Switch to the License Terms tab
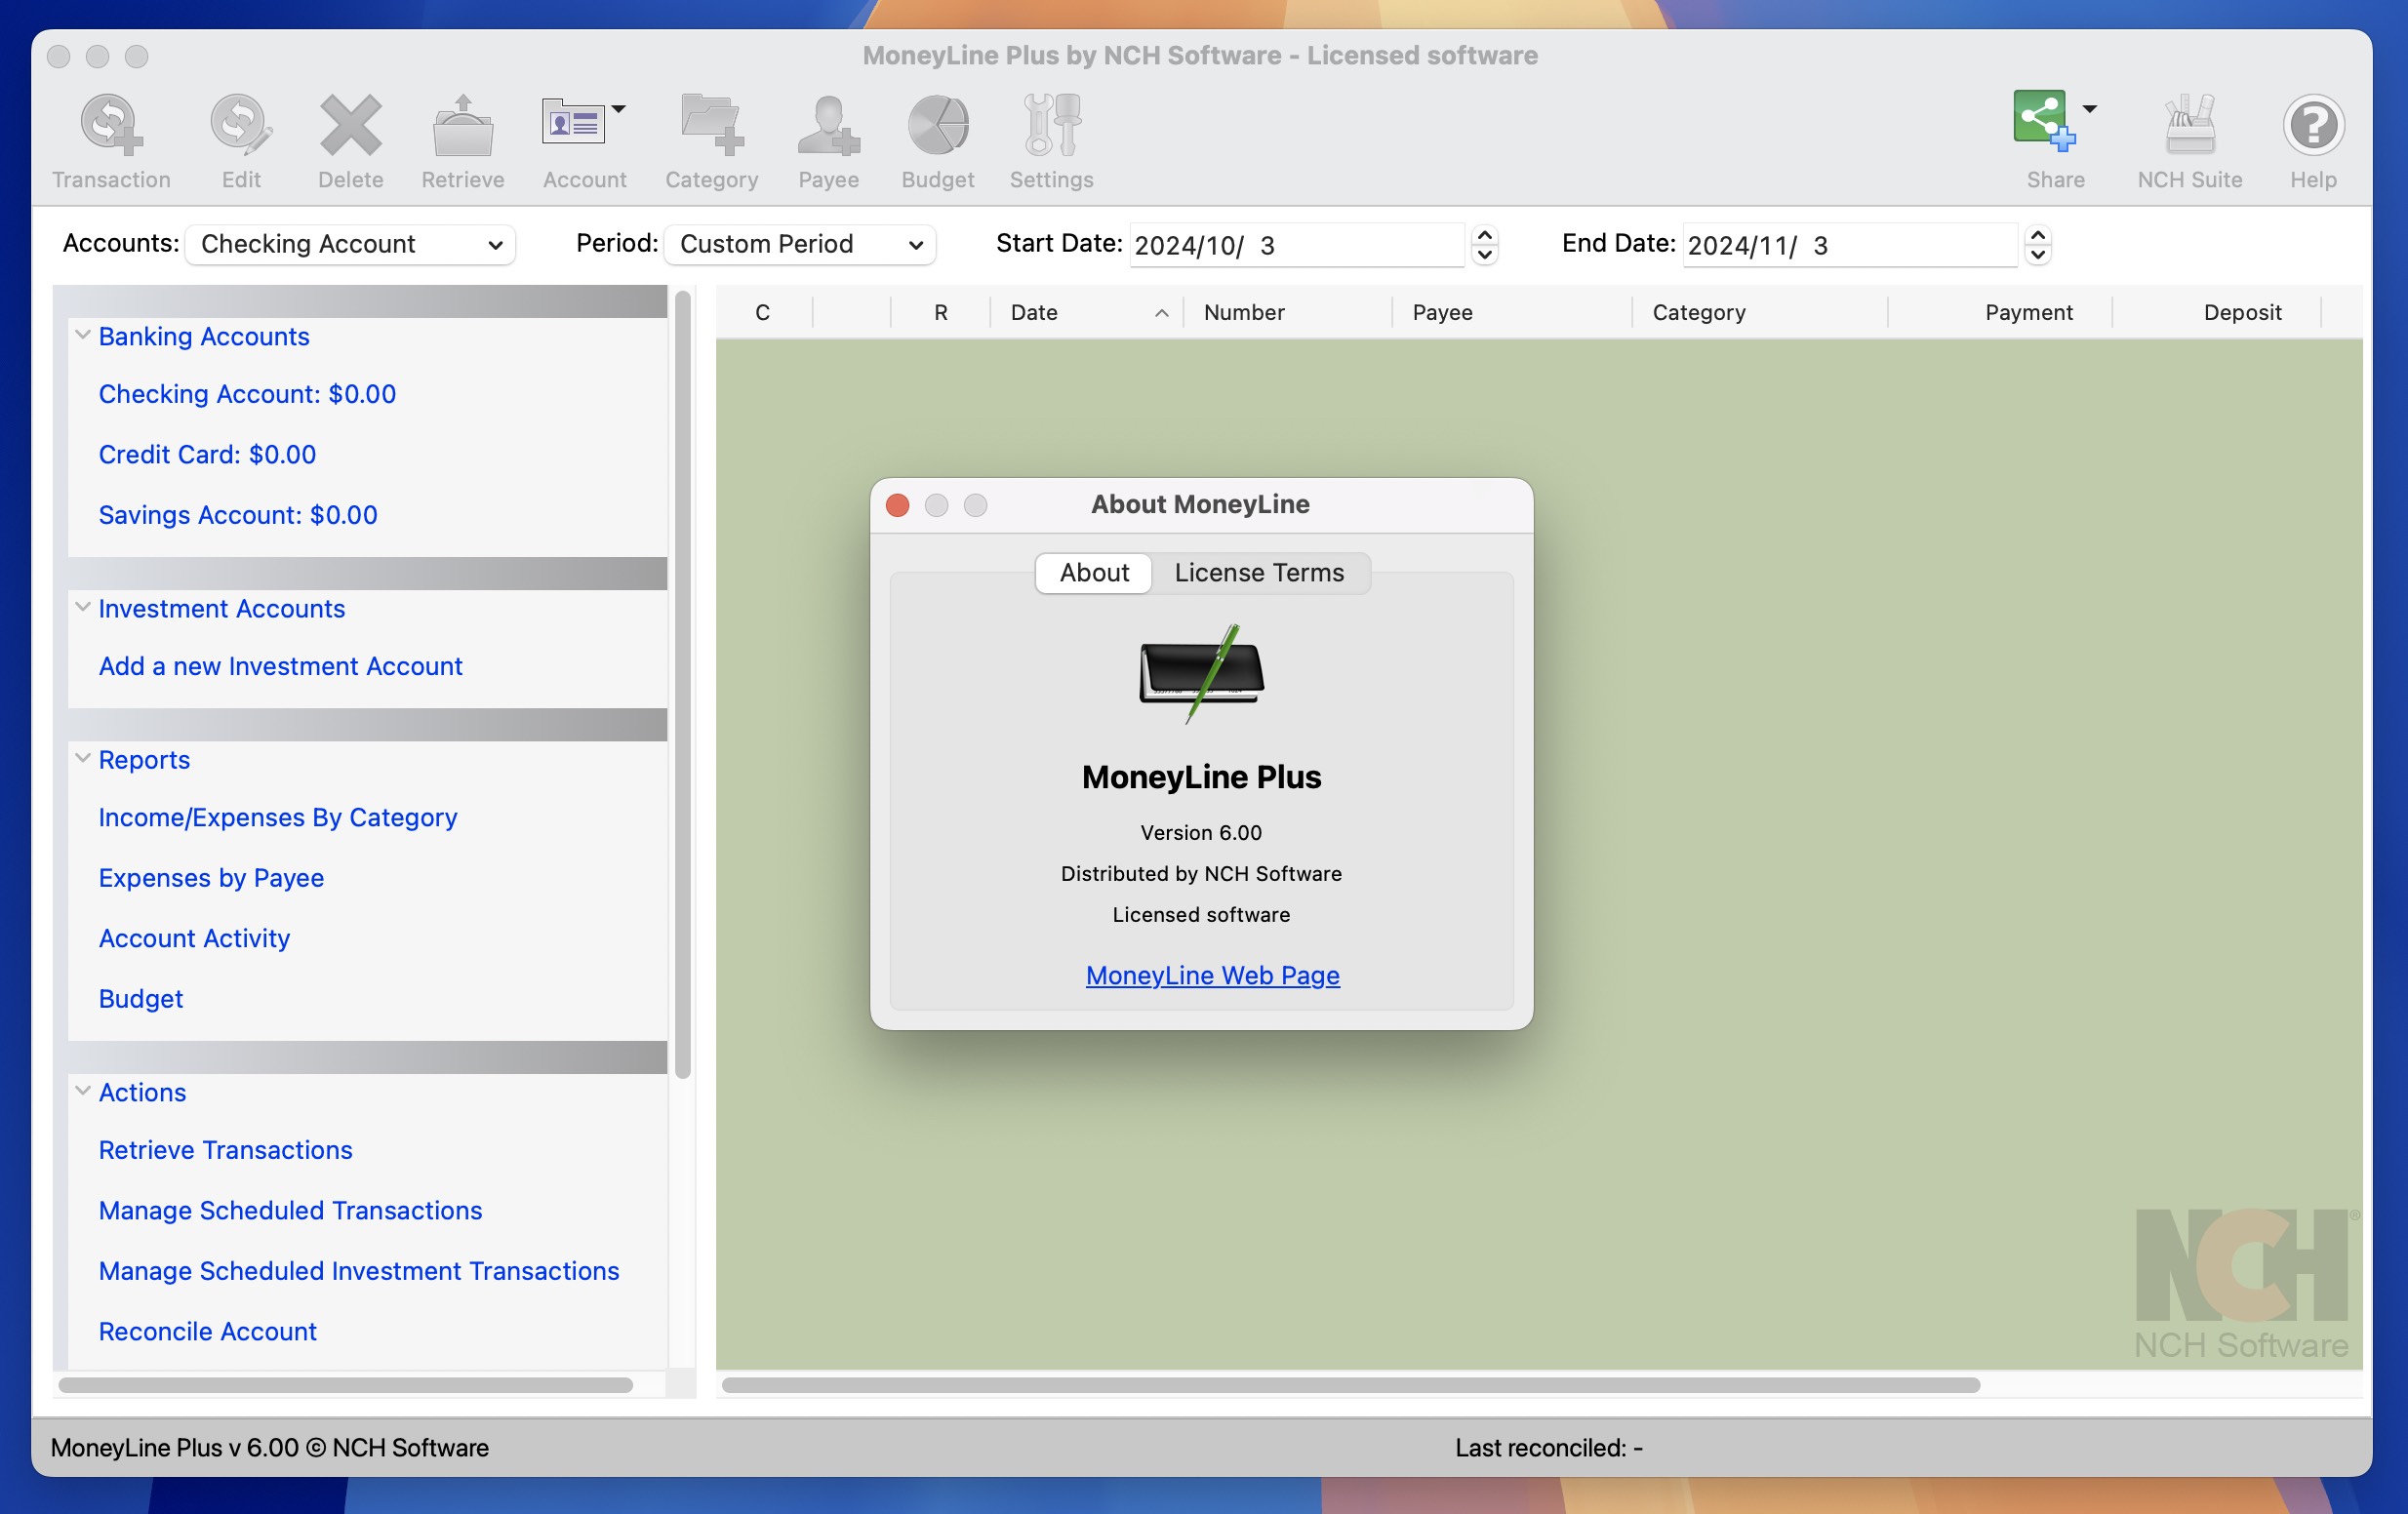The height and width of the screenshot is (1514, 2408). coord(1259,573)
